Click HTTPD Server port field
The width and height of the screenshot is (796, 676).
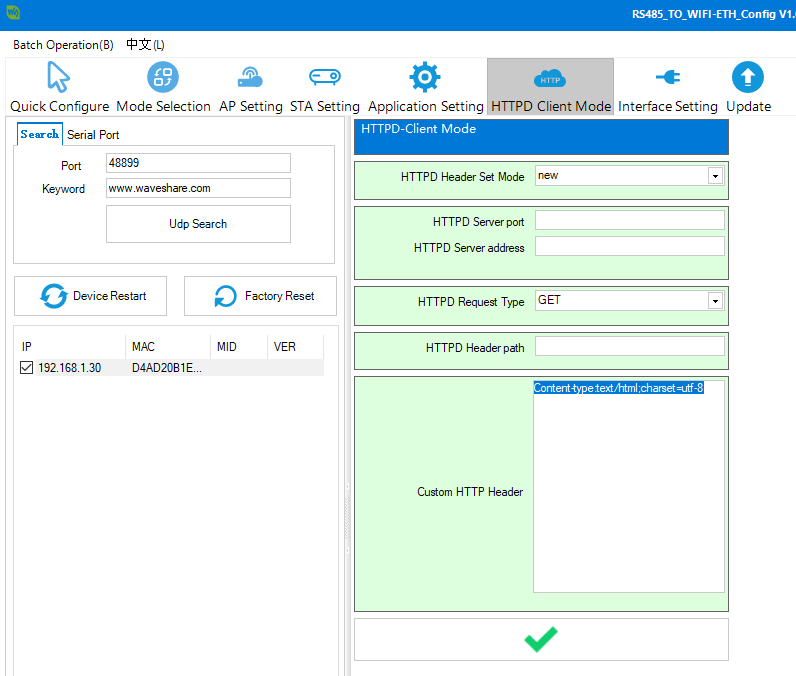(x=629, y=221)
